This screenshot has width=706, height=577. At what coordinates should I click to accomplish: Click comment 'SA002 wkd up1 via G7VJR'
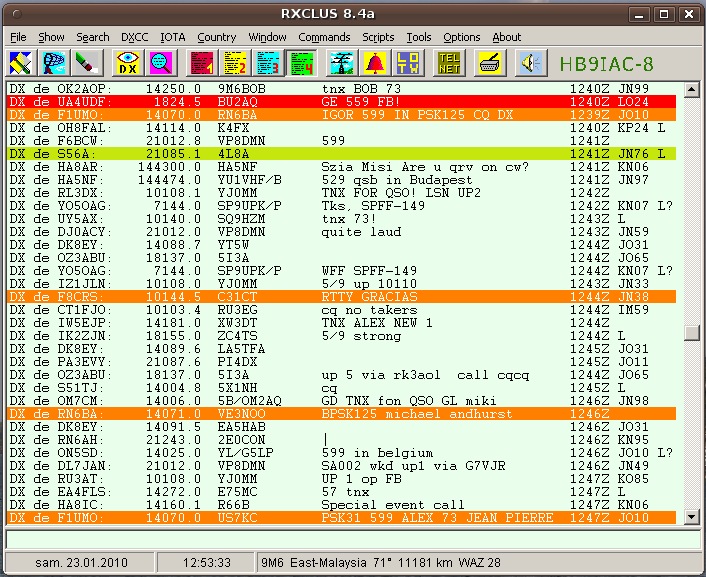pos(413,466)
